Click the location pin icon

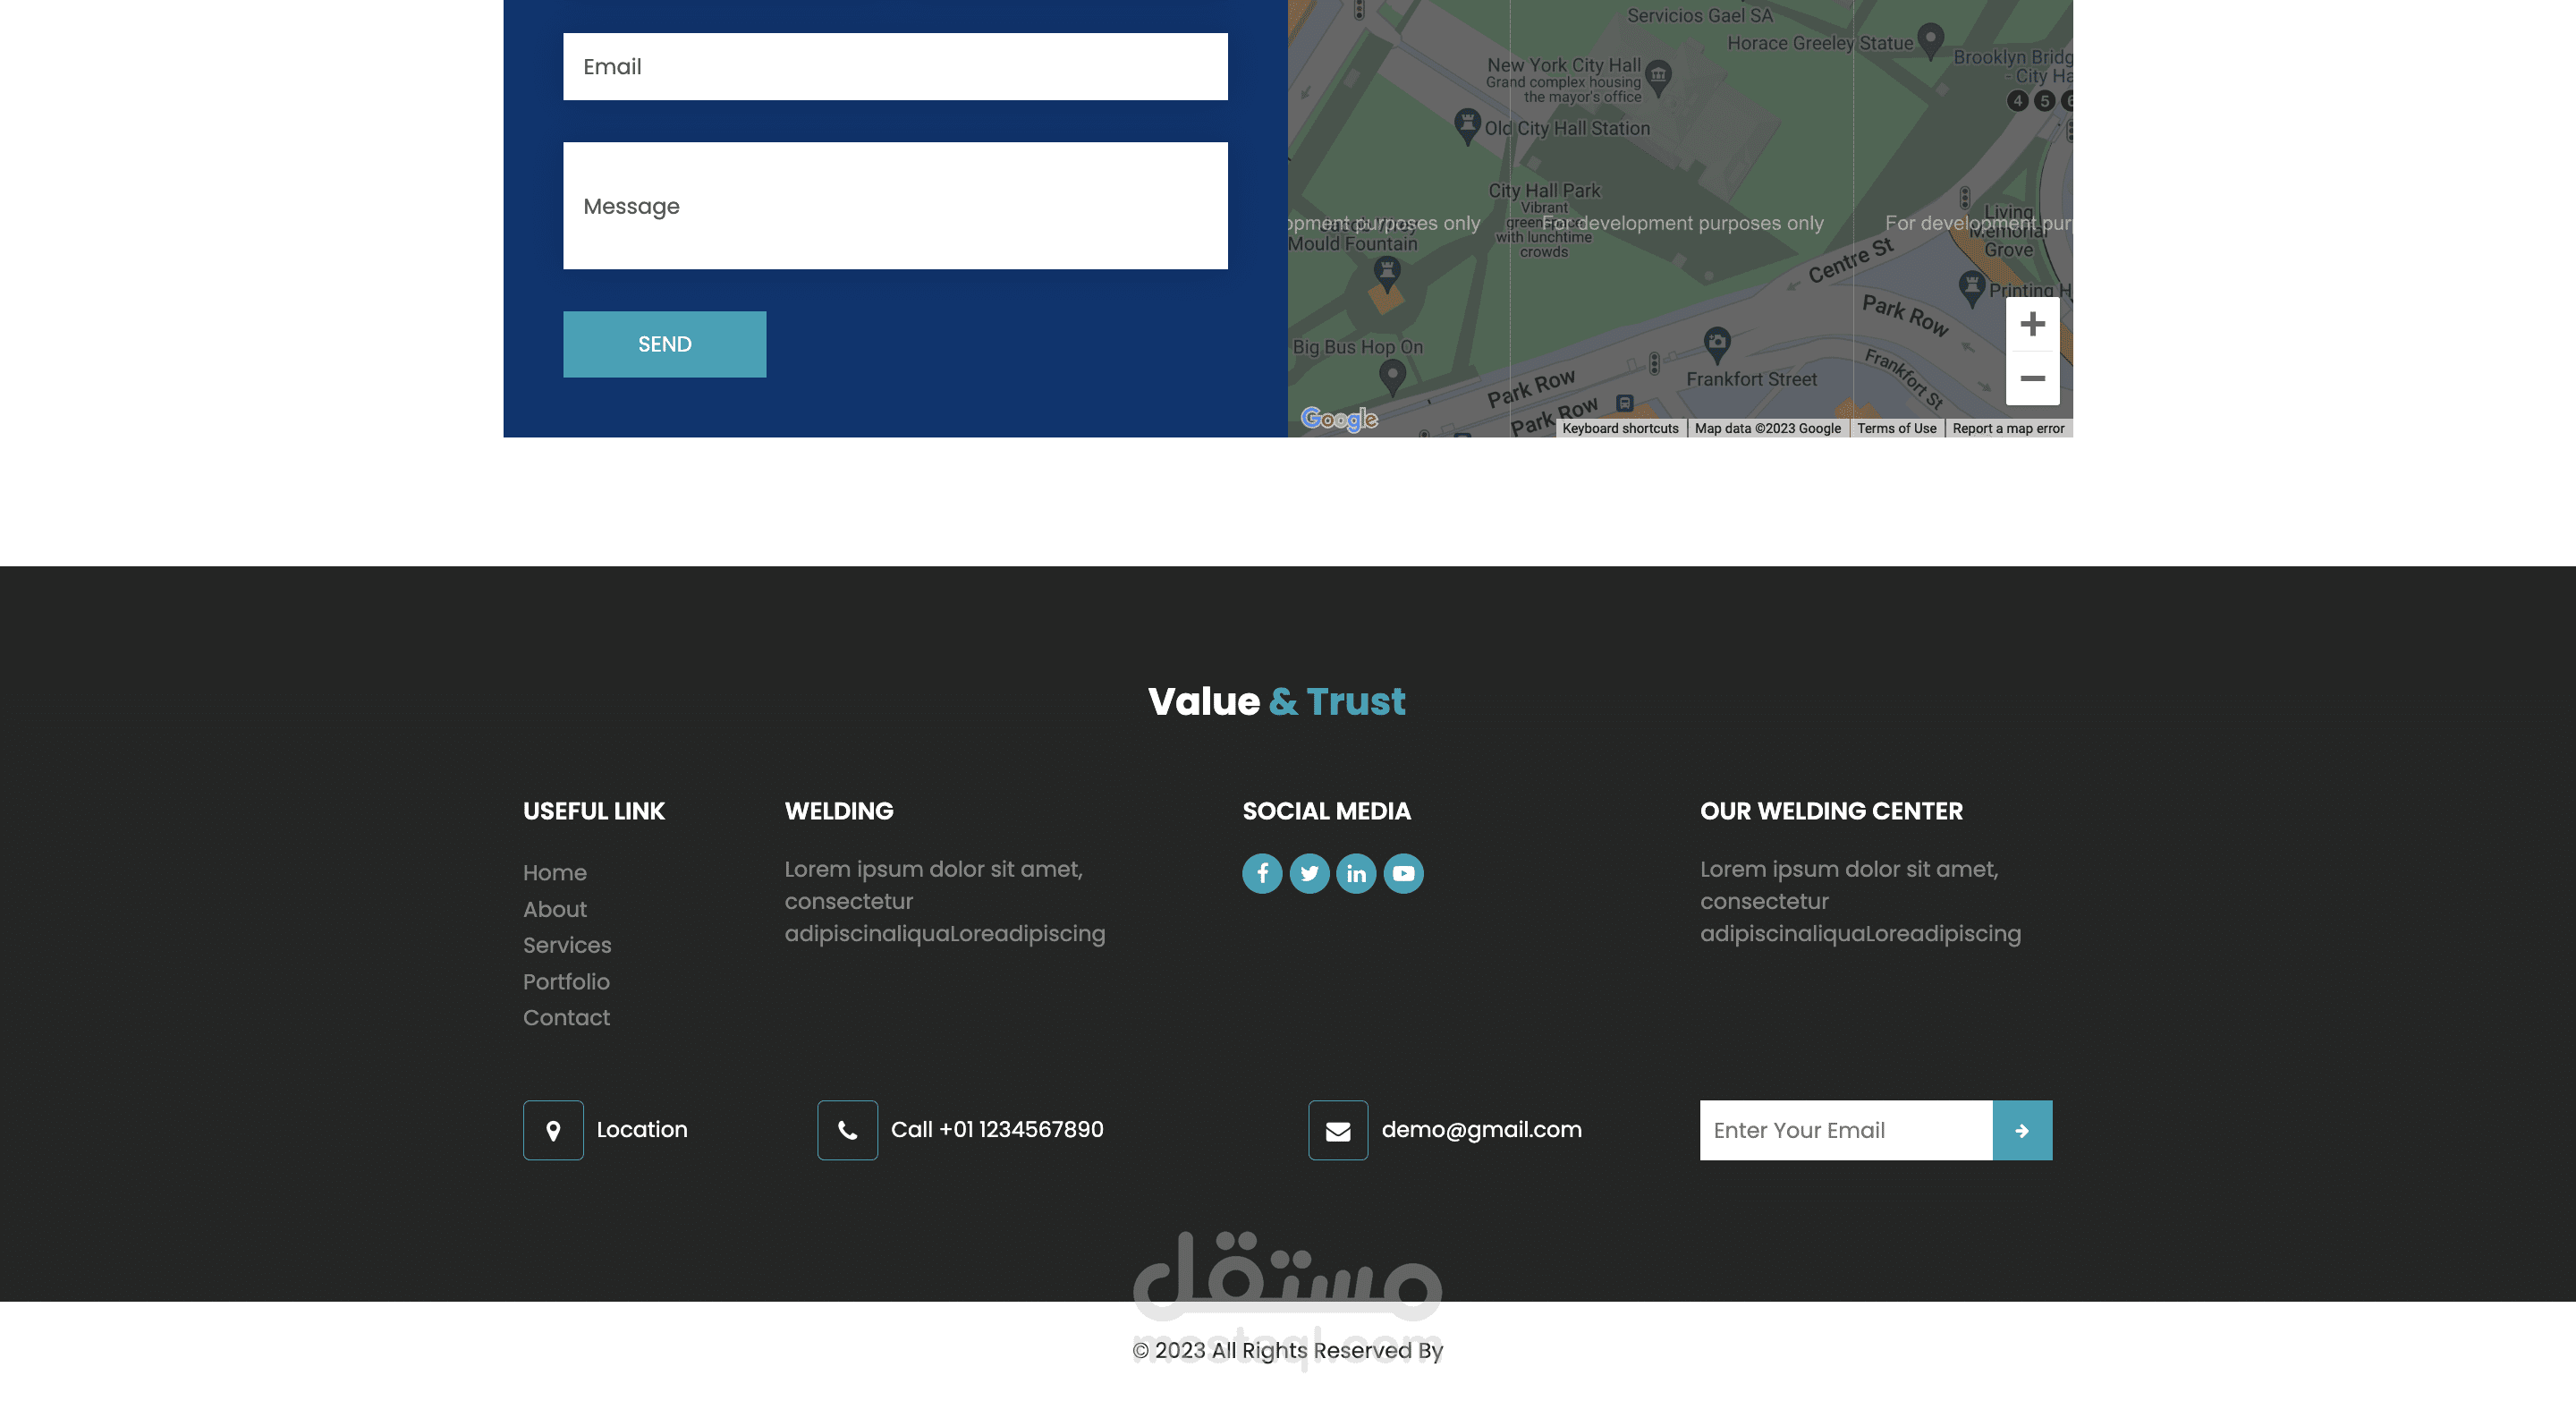(553, 1130)
